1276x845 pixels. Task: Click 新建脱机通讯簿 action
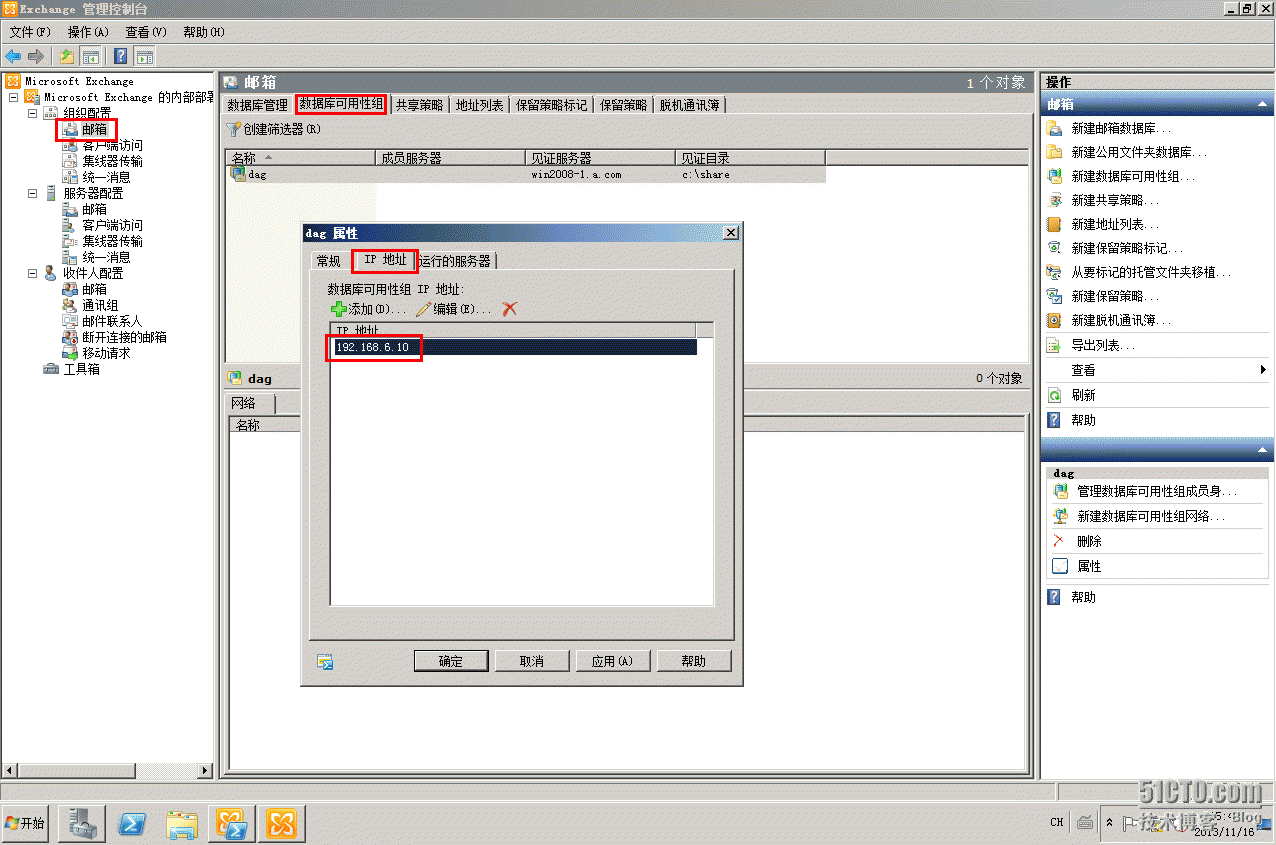1121,320
